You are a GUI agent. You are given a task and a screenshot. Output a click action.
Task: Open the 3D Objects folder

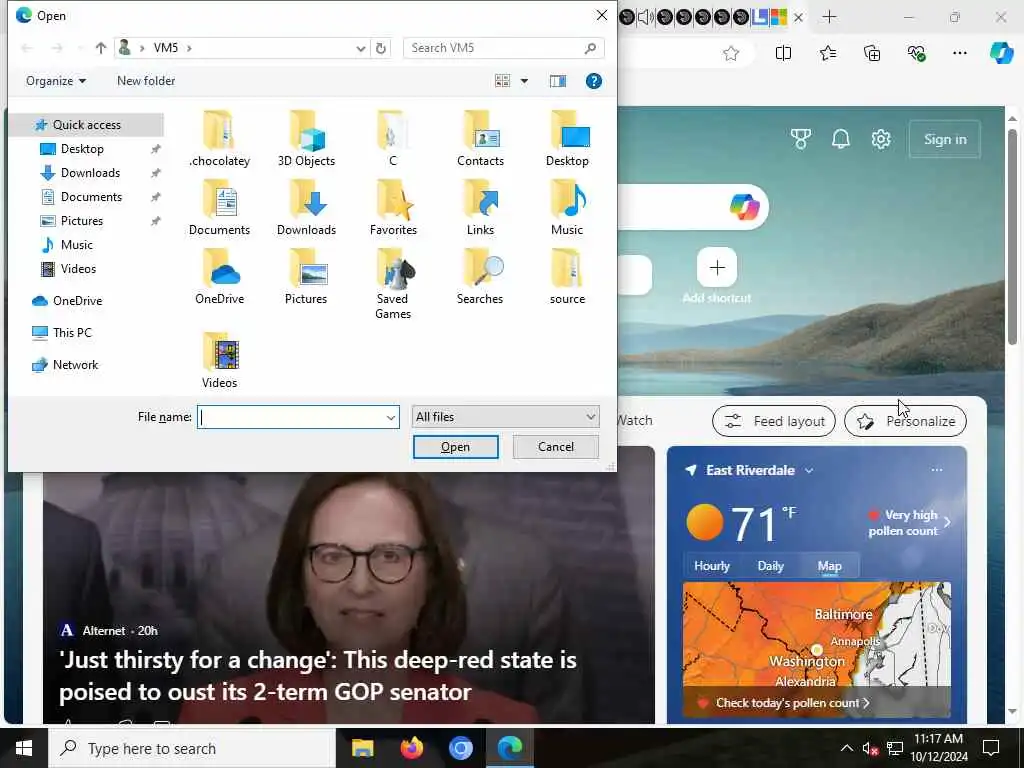[x=306, y=138]
